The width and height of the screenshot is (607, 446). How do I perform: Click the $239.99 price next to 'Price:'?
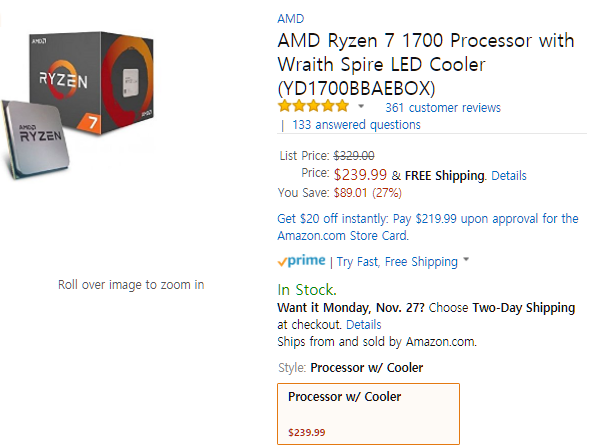coord(360,174)
